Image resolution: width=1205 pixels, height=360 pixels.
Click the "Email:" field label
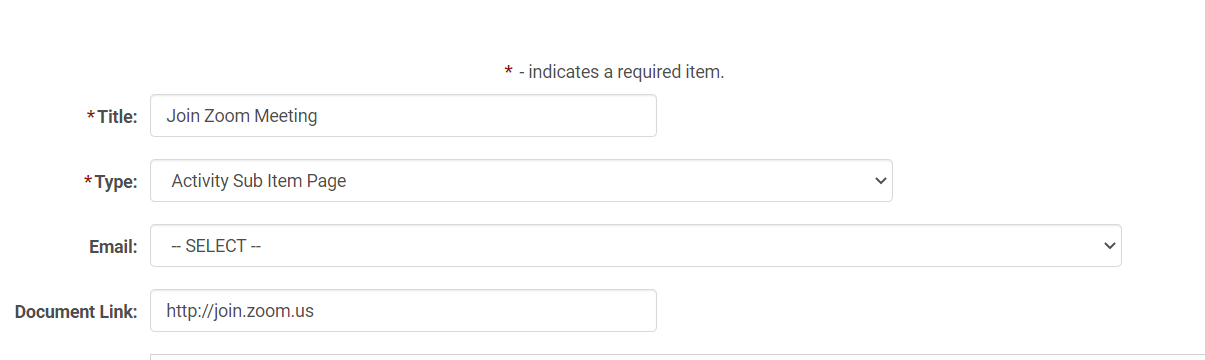click(113, 247)
